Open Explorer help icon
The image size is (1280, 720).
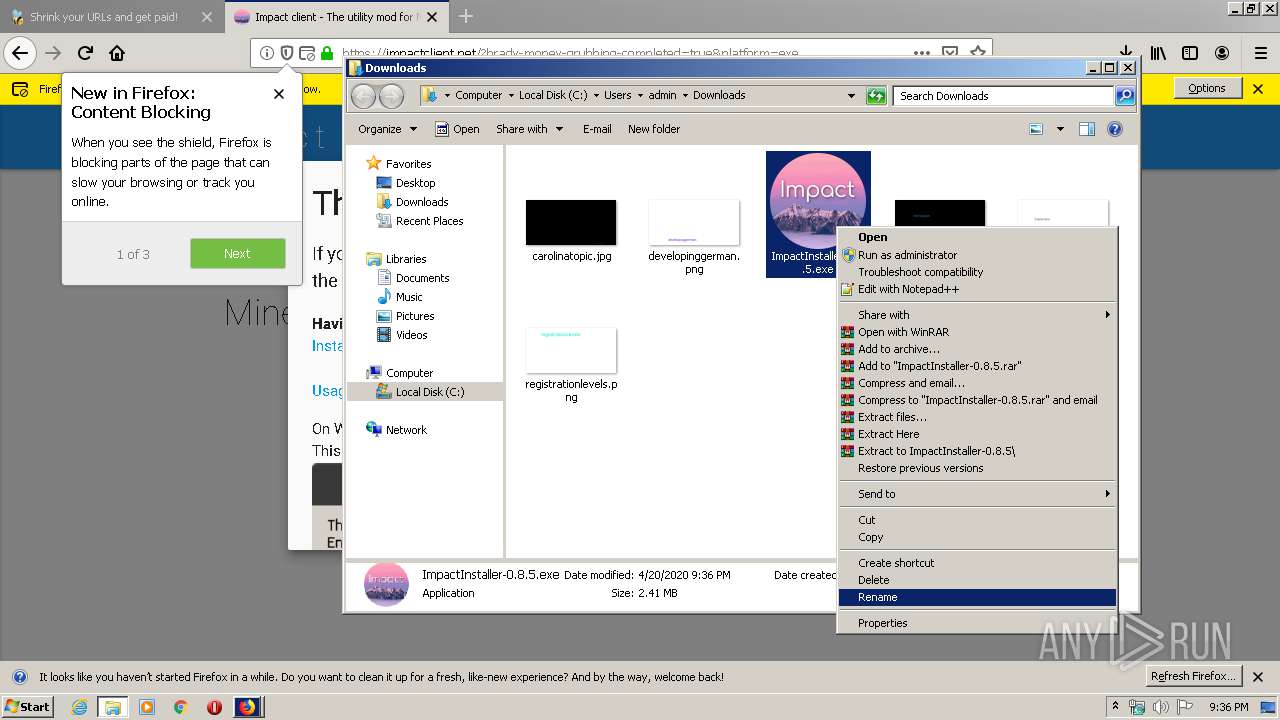click(x=1115, y=129)
